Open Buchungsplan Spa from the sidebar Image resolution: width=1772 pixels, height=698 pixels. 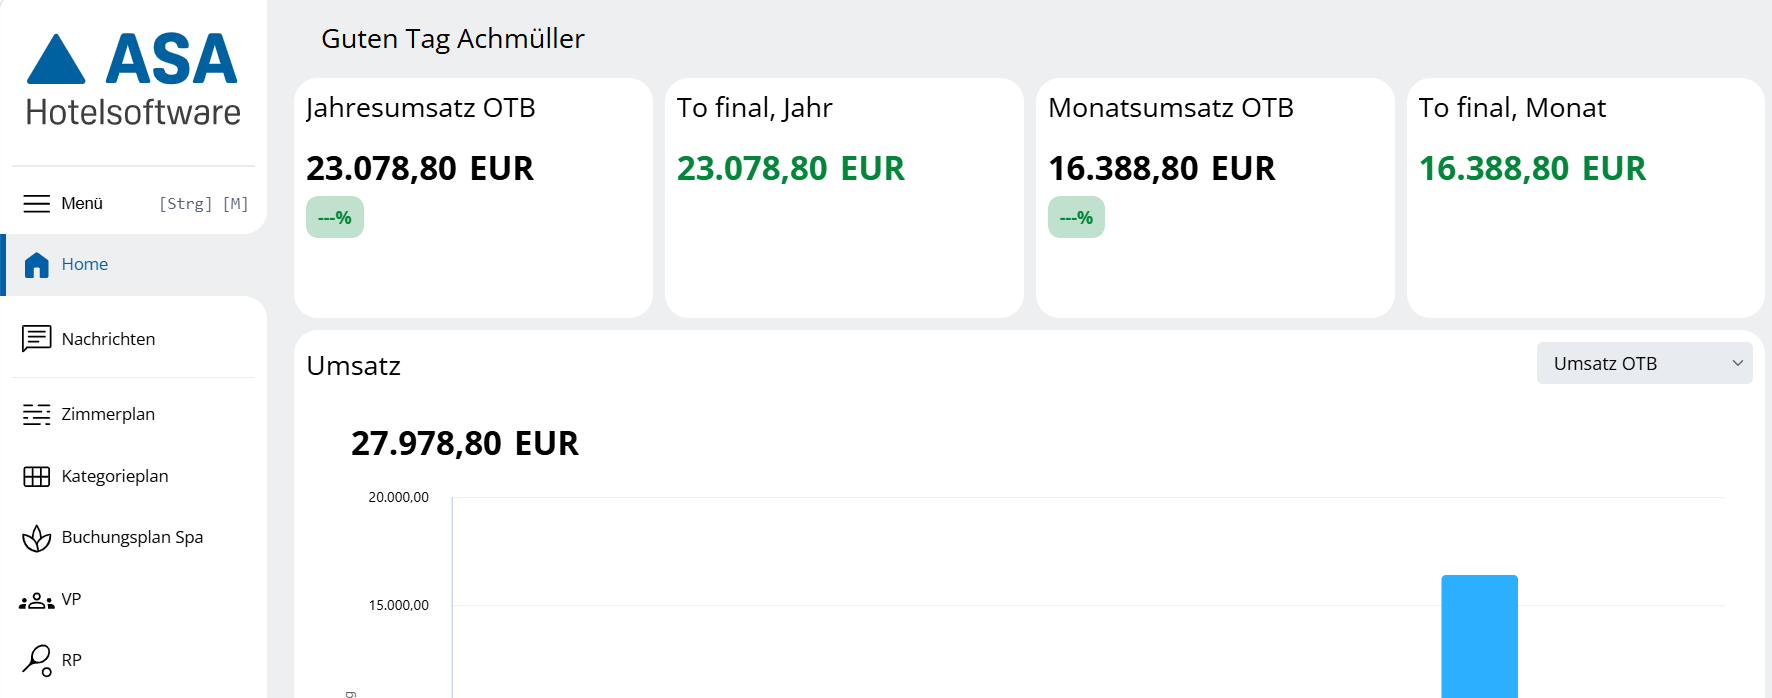pyautogui.click(x=134, y=538)
